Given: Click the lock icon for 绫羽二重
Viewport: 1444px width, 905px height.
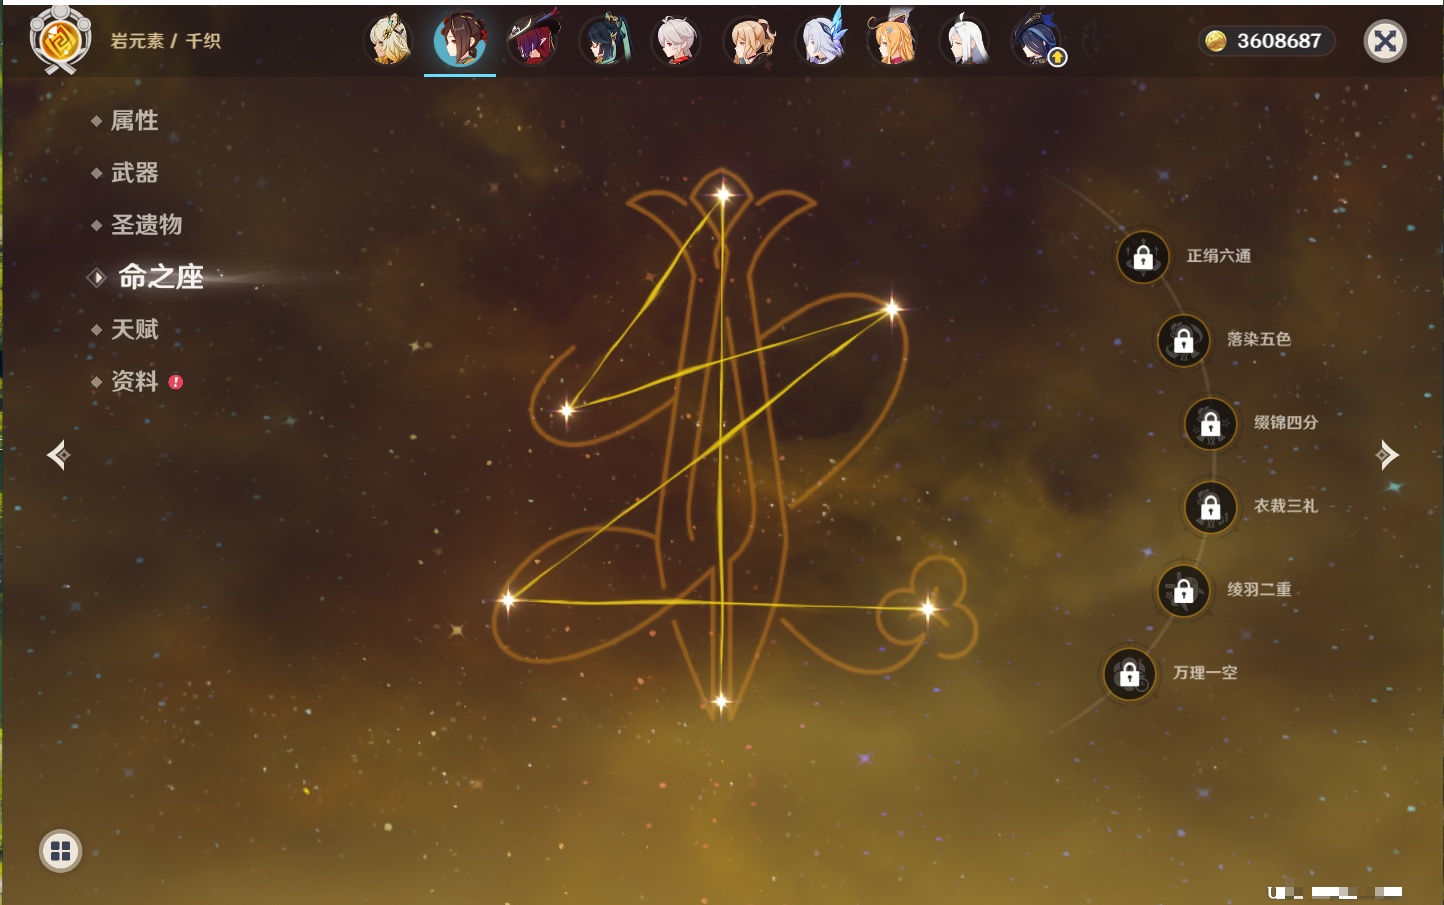Looking at the screenshot, I should (1183, 590).
